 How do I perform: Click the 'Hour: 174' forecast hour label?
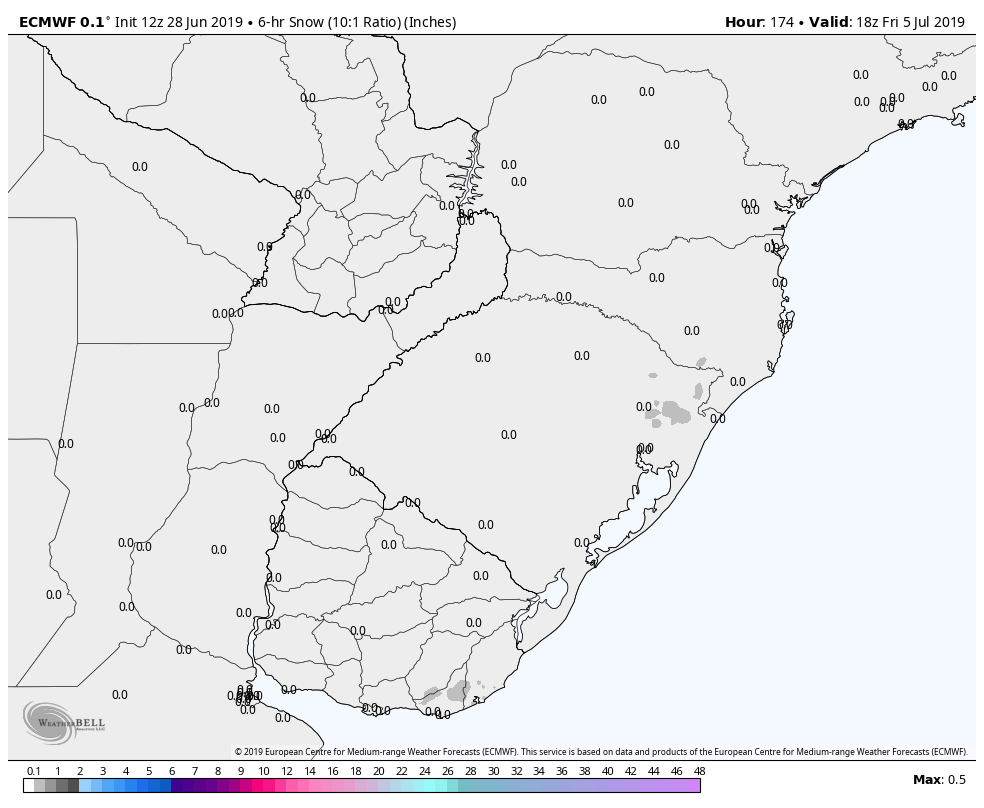(759, 22)
